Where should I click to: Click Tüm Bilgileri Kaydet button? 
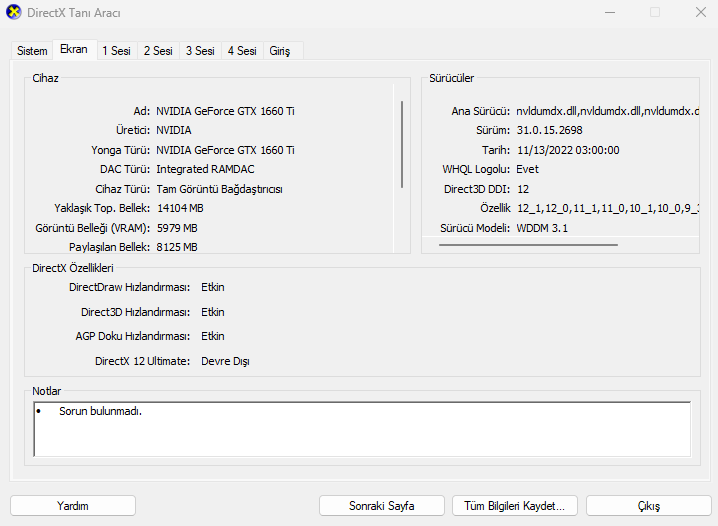click(x=515, y=506)
